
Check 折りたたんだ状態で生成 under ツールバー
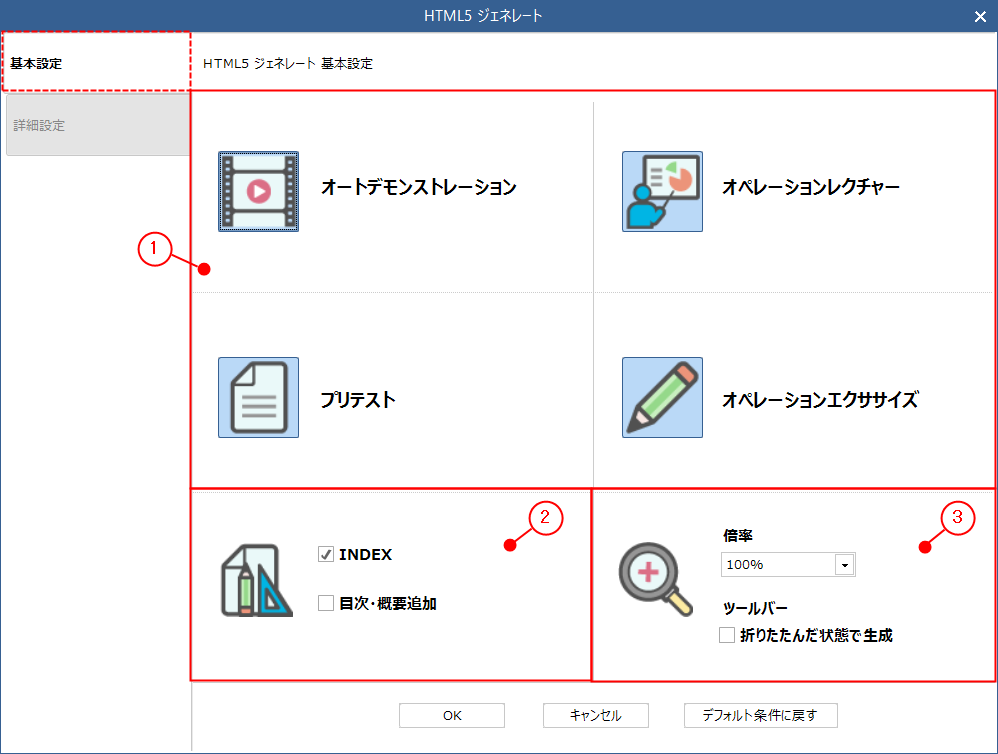727,635
